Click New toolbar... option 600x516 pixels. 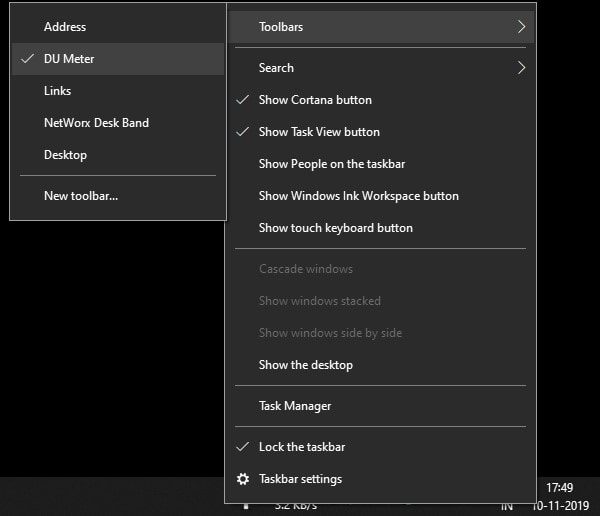[81, 196]
